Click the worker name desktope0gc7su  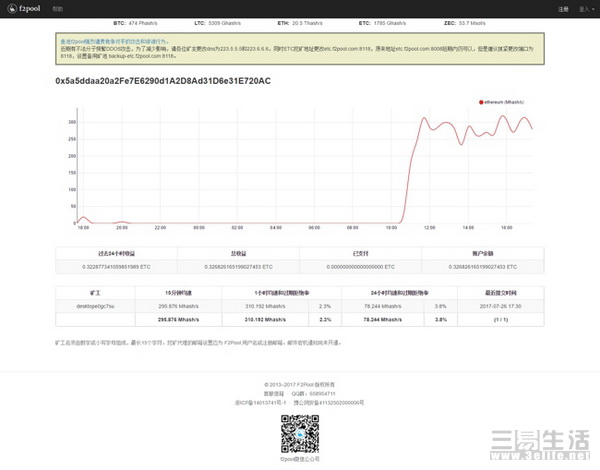pos(95,306)
